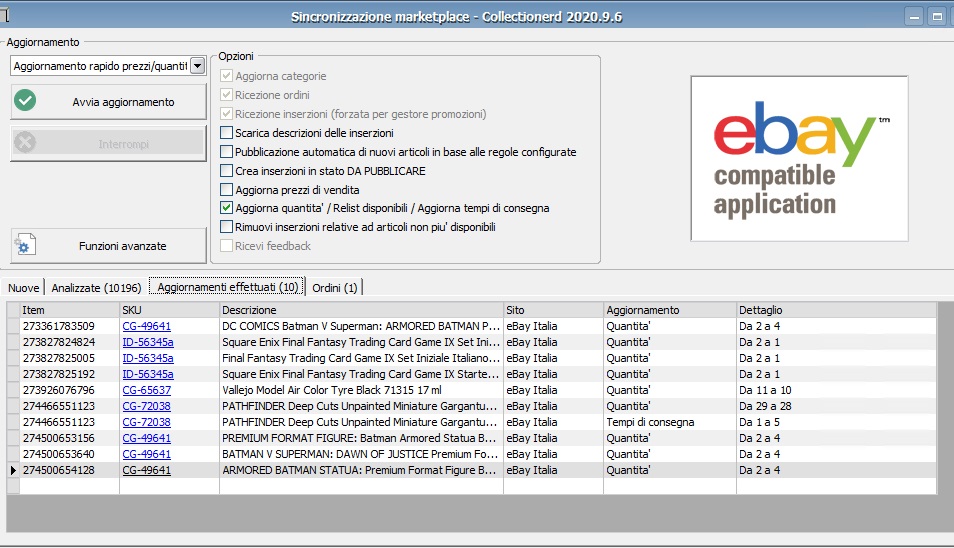Click description DC COMICS Batman V Superman
Image resolution: width=954 pixels, height=548 pixels.
(361, 326)
